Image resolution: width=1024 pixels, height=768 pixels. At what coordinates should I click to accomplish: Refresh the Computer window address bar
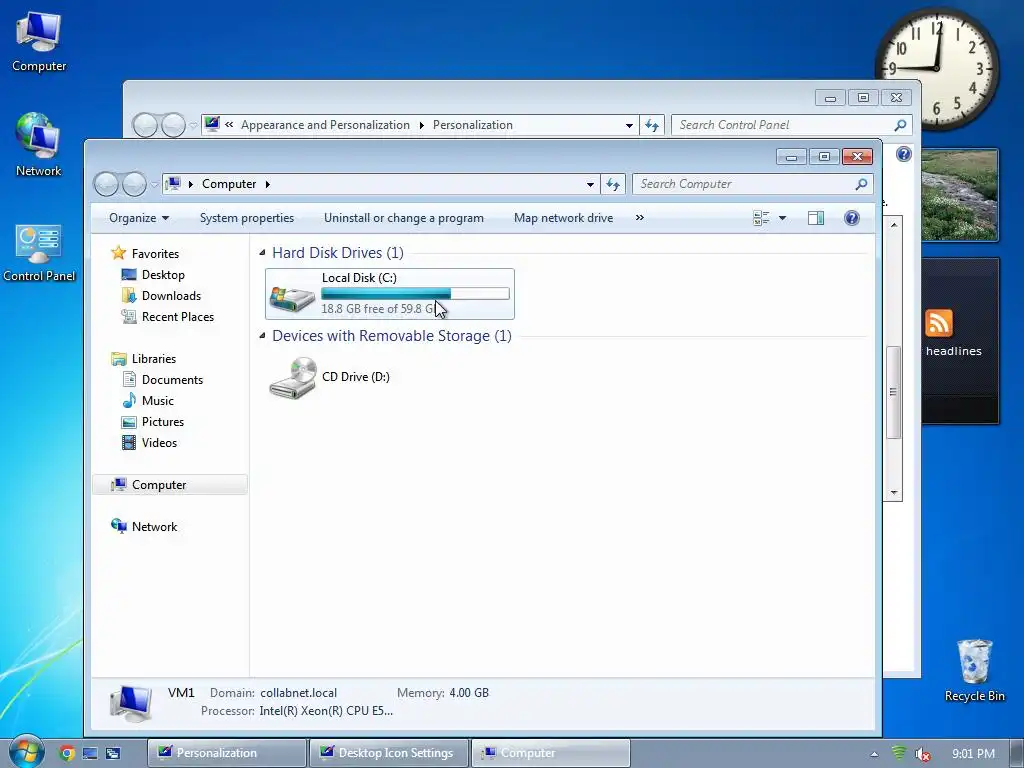point(613,184)
